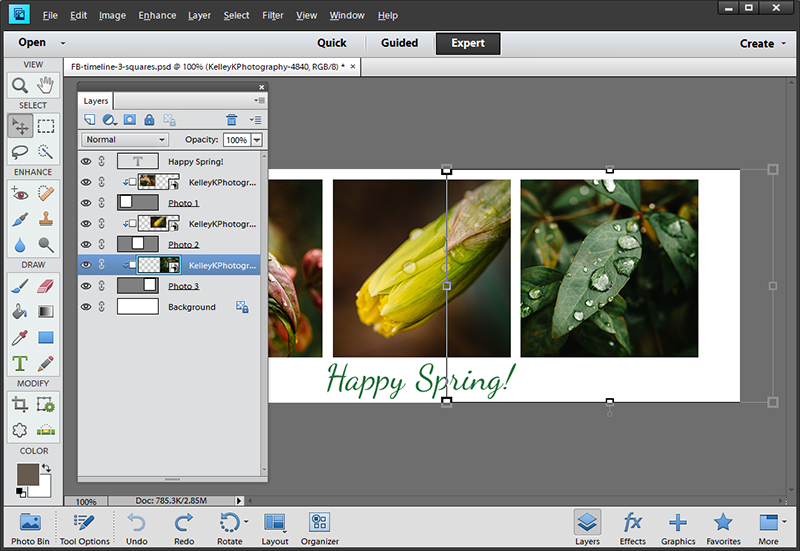
Task: Select the Clone Stamp tool
Action: [x=46, y=219]
